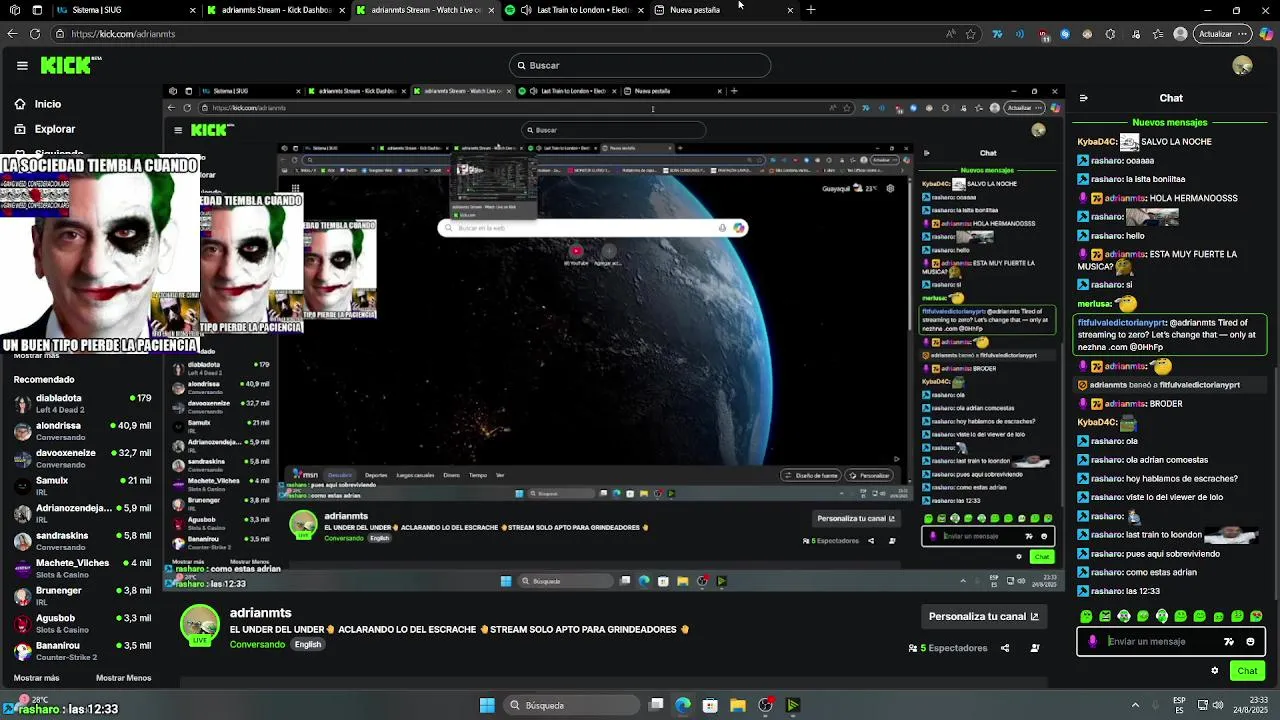Click the adrianmts streamer avatar
The height and width of the screenshot is (720, 1280).
pos(200,626)
